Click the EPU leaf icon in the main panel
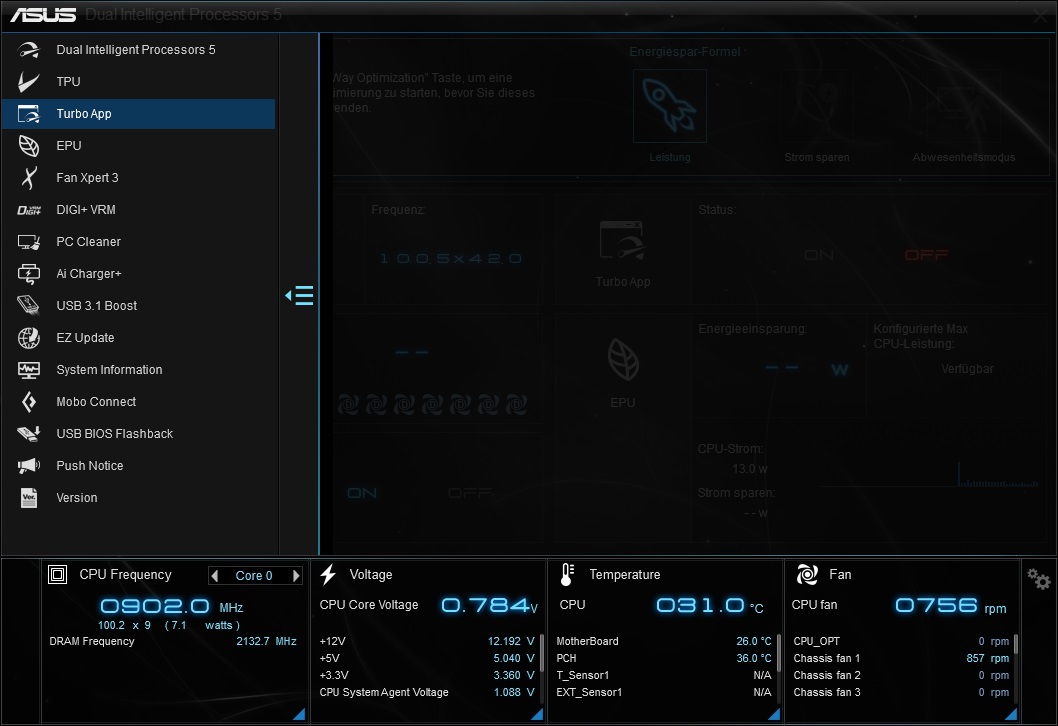1058x726 pixels. coord(623,360)
